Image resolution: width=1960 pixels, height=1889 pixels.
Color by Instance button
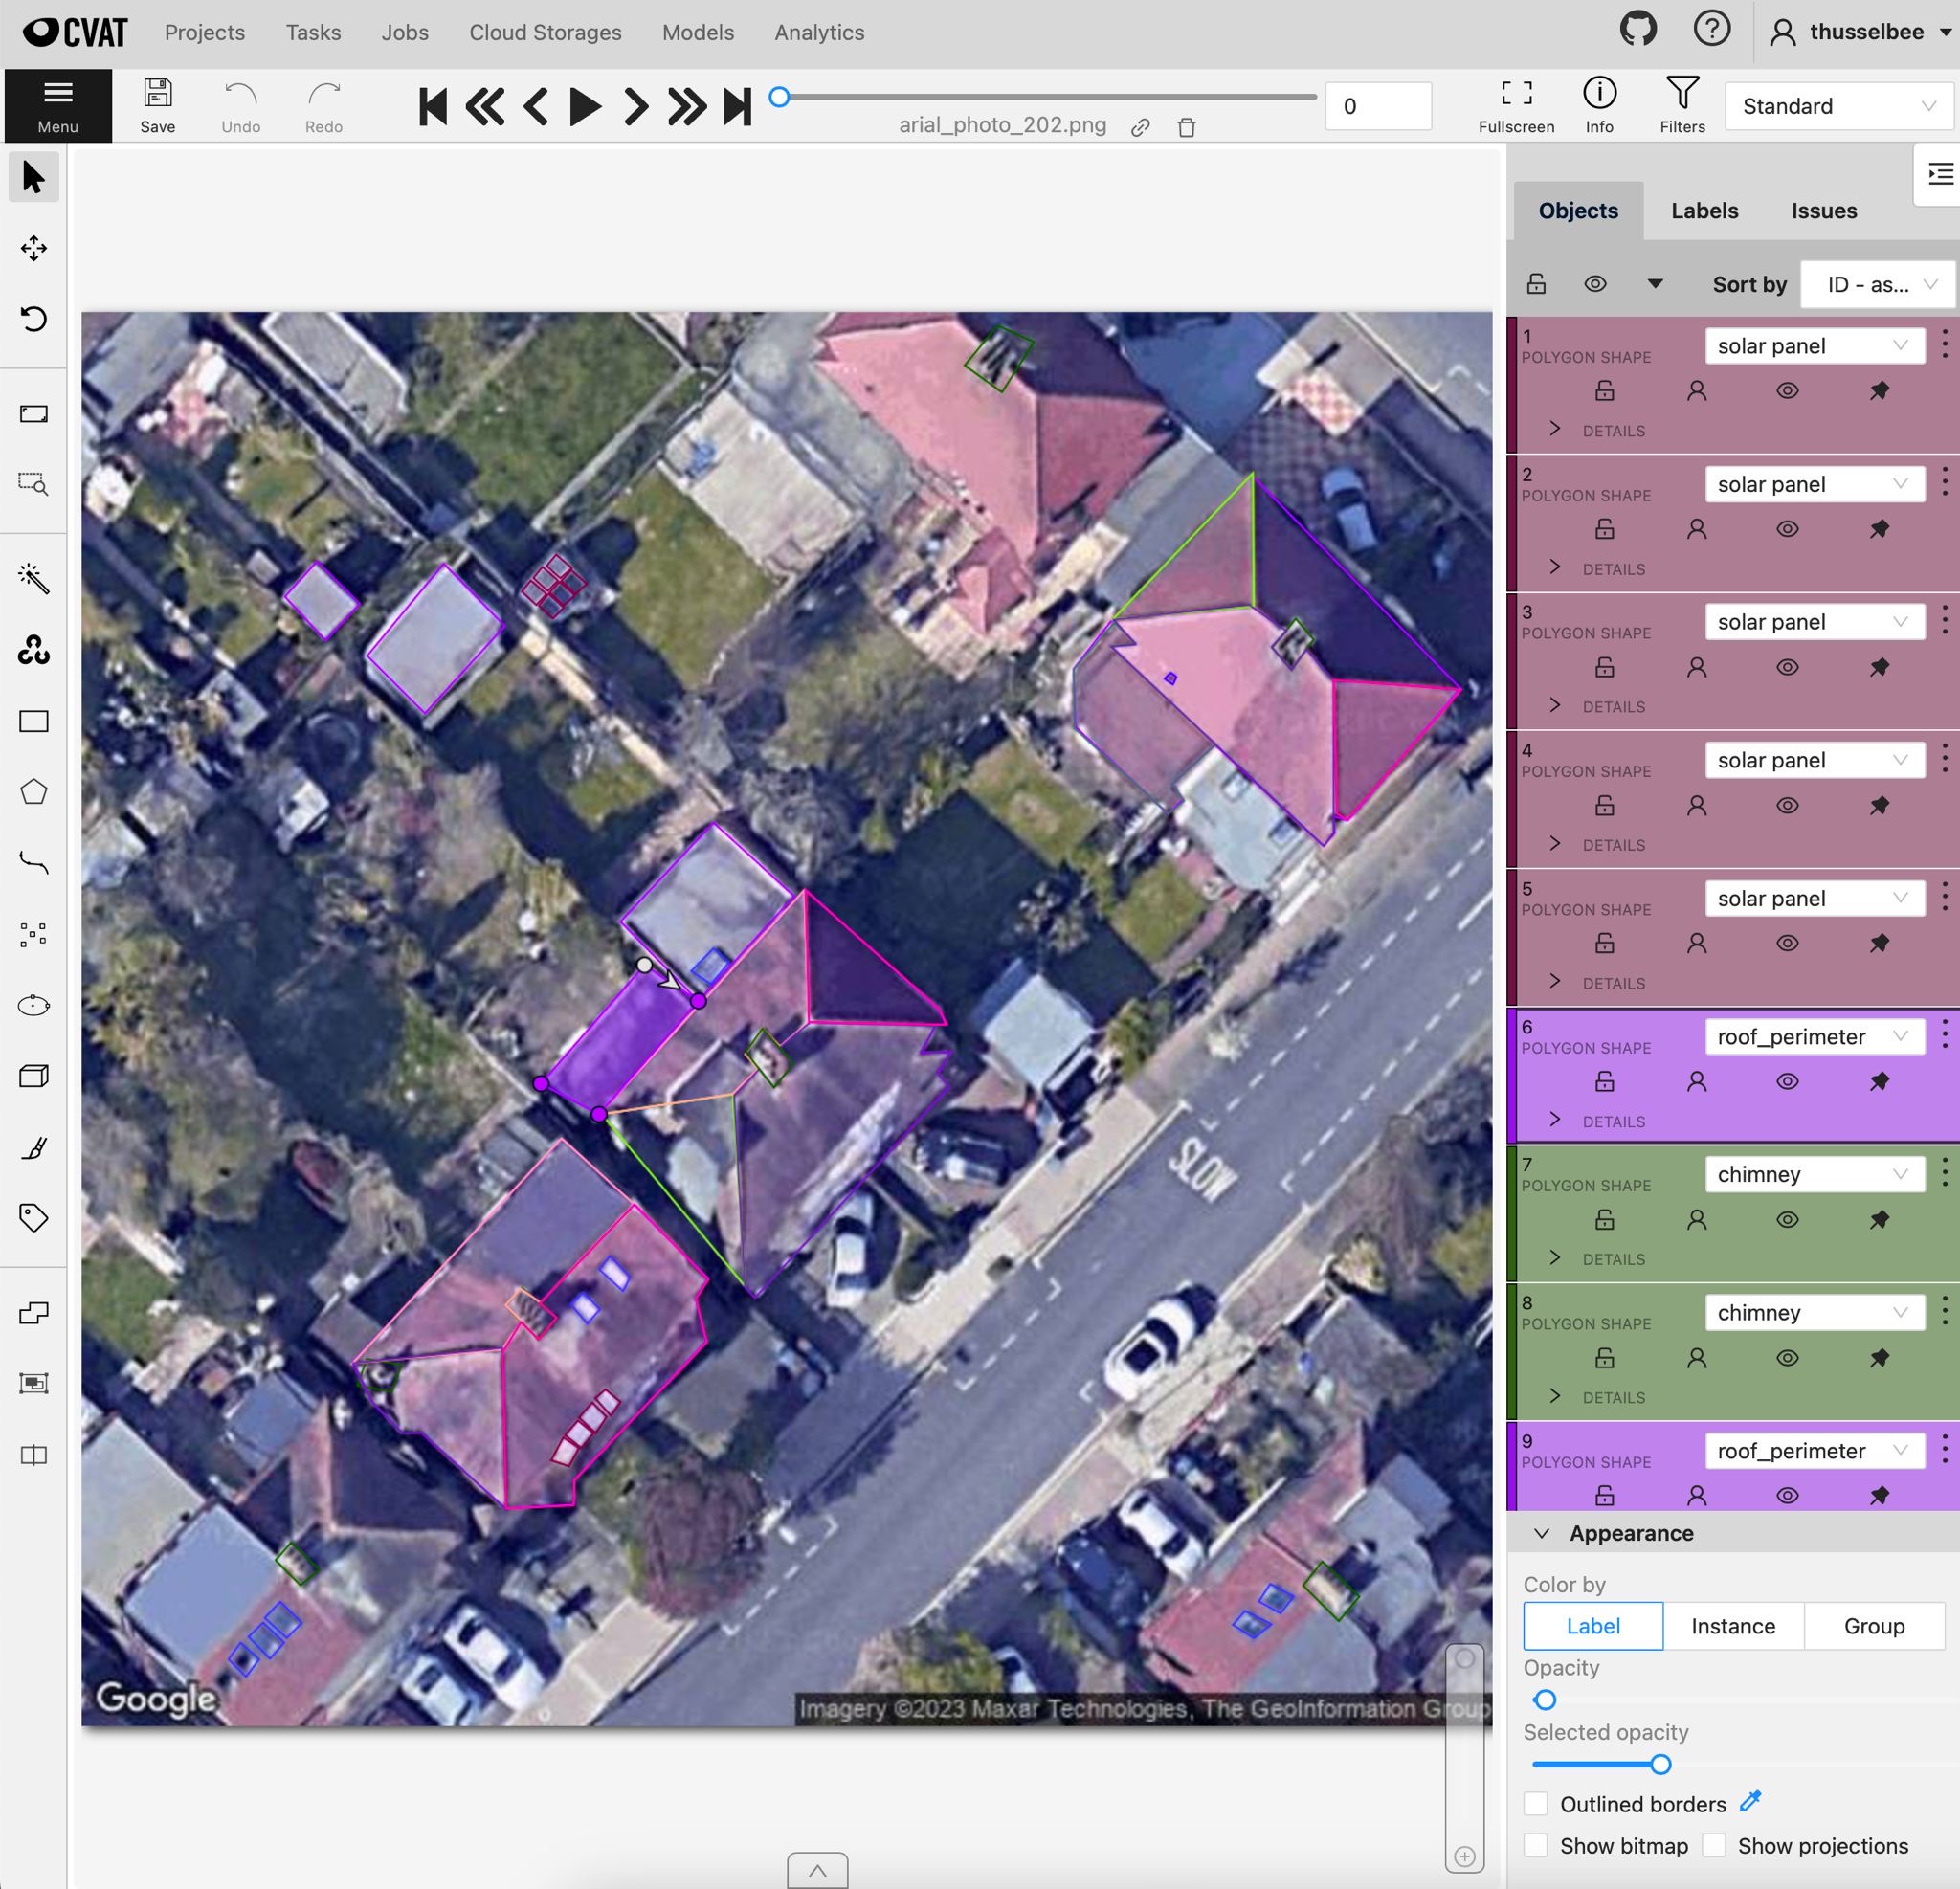tap(1733, 1626)
